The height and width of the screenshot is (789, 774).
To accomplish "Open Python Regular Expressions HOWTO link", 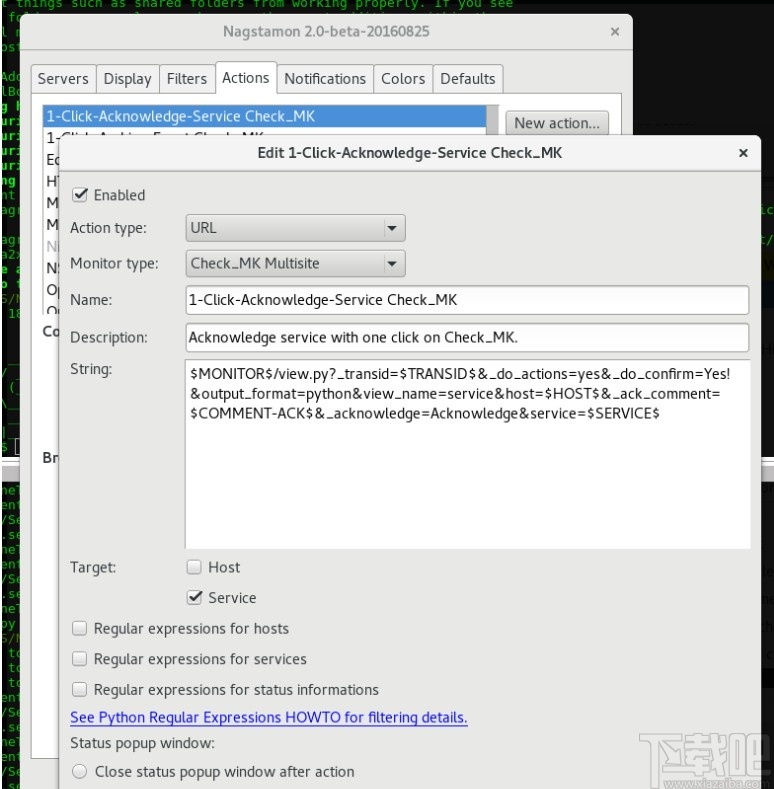I will pos(269,717).
